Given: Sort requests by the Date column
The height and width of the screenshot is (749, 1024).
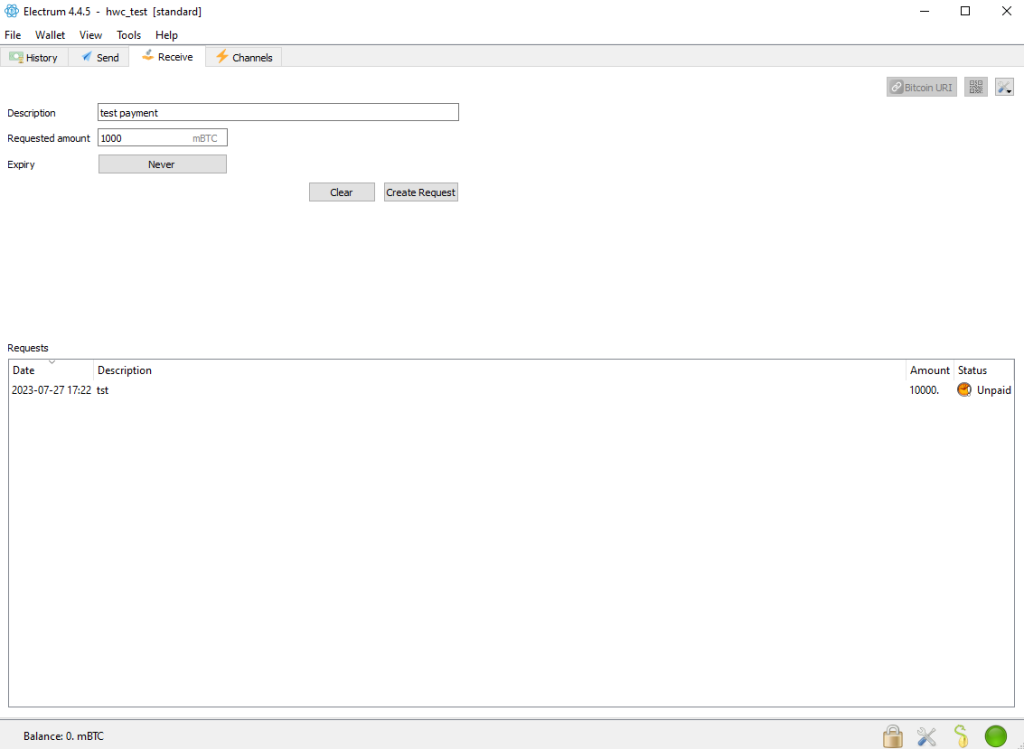Looking at the screenshot, I should pos(51,370).
